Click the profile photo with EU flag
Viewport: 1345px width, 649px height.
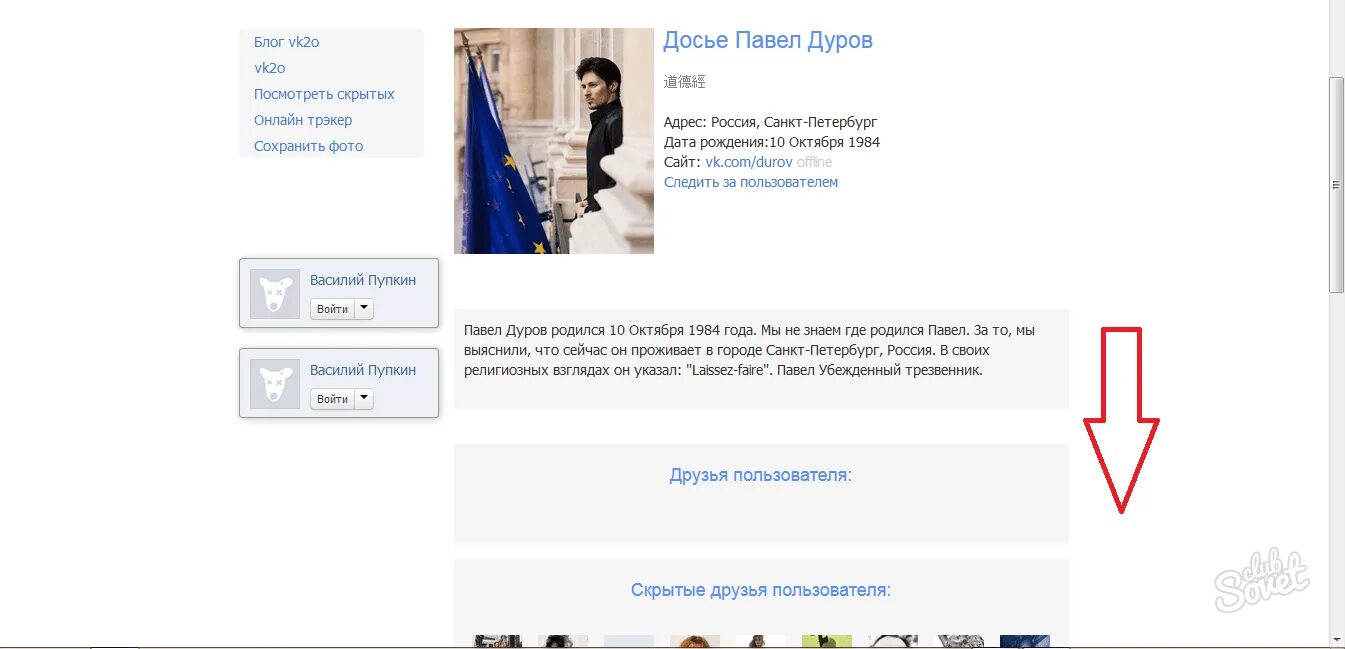pyautogui.click(x=554, y=141)
